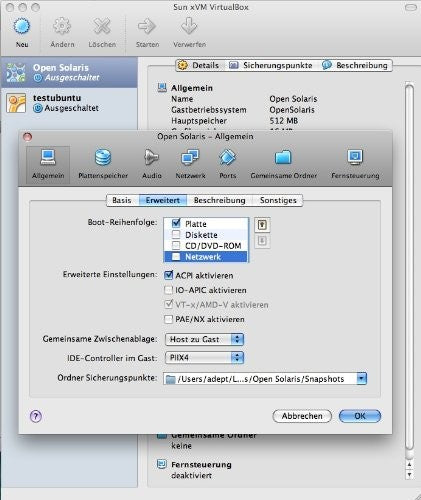Click the folder icon in snapshots path

[171, 379]
